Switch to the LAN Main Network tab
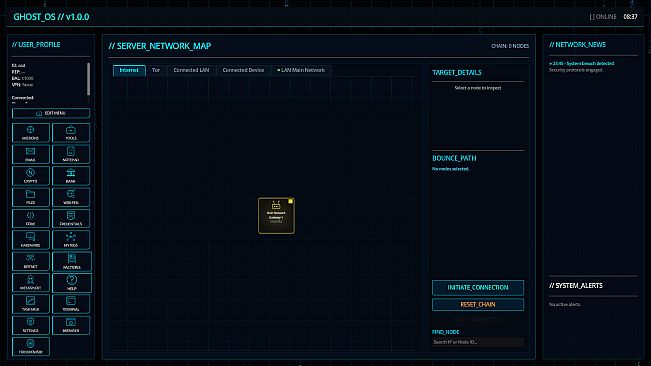The height and width of the screenshot is (366, 651). (x=301, y=71)
